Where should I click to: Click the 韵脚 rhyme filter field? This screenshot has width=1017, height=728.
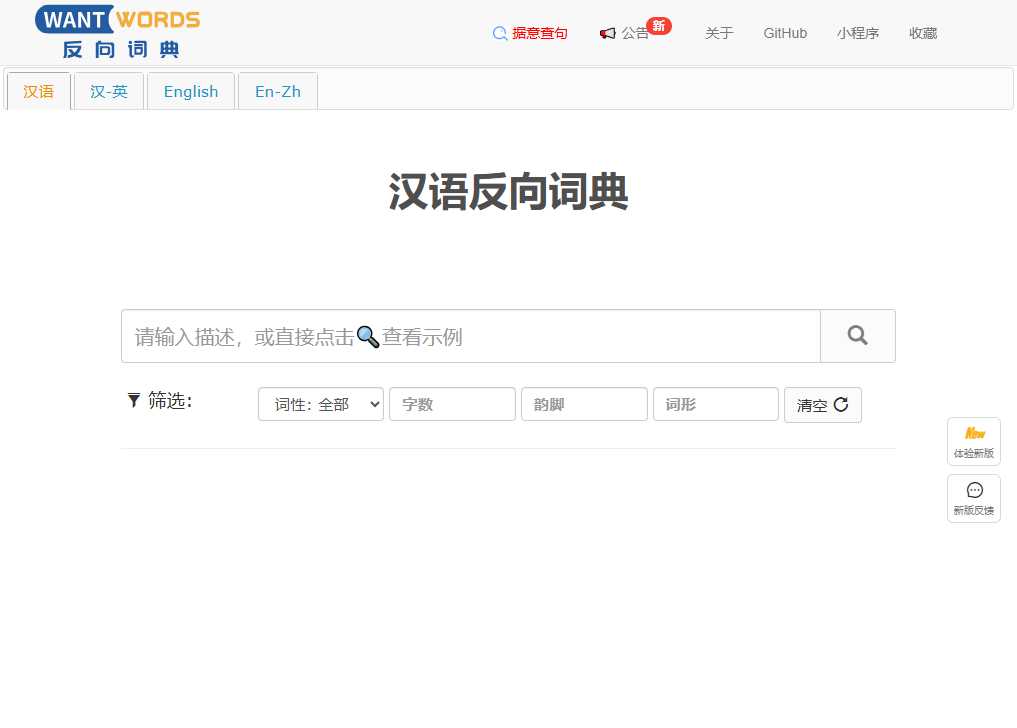[584, 404]
